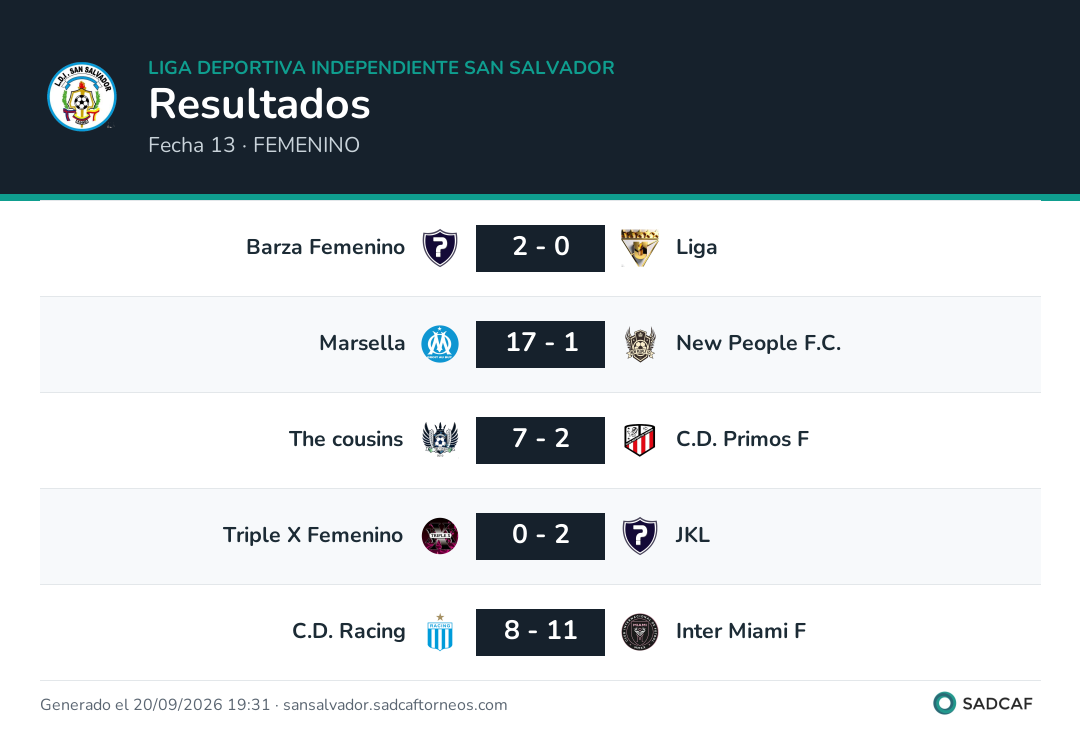The image size is (1080, 756).
Task: Click the C.D. Primos F striped shield
Action: pos(640,440)
